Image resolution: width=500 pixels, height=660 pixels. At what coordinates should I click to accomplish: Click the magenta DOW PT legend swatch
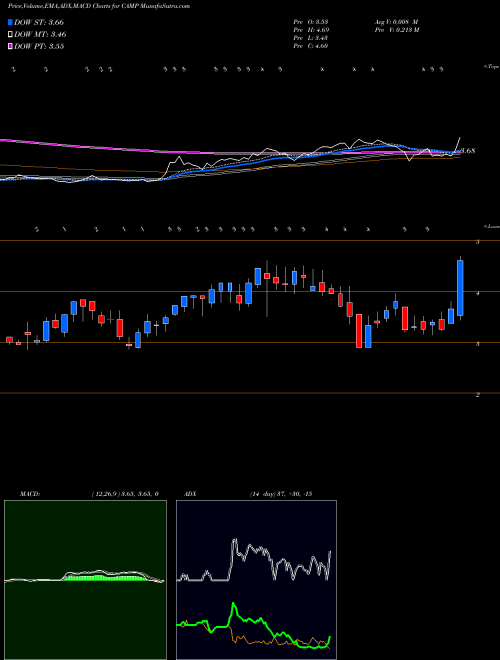10,47
